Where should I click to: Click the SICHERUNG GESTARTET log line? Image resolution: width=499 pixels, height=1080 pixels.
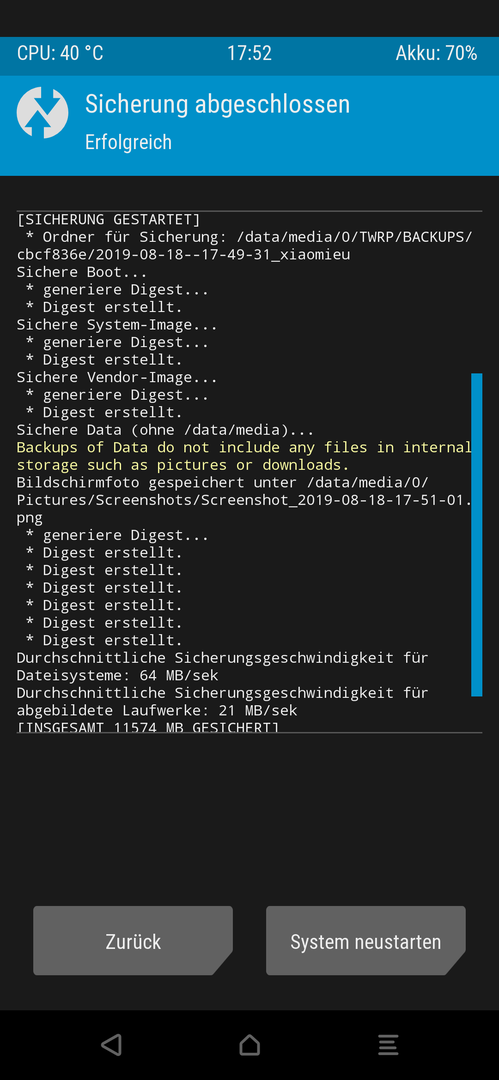[108, 220]
